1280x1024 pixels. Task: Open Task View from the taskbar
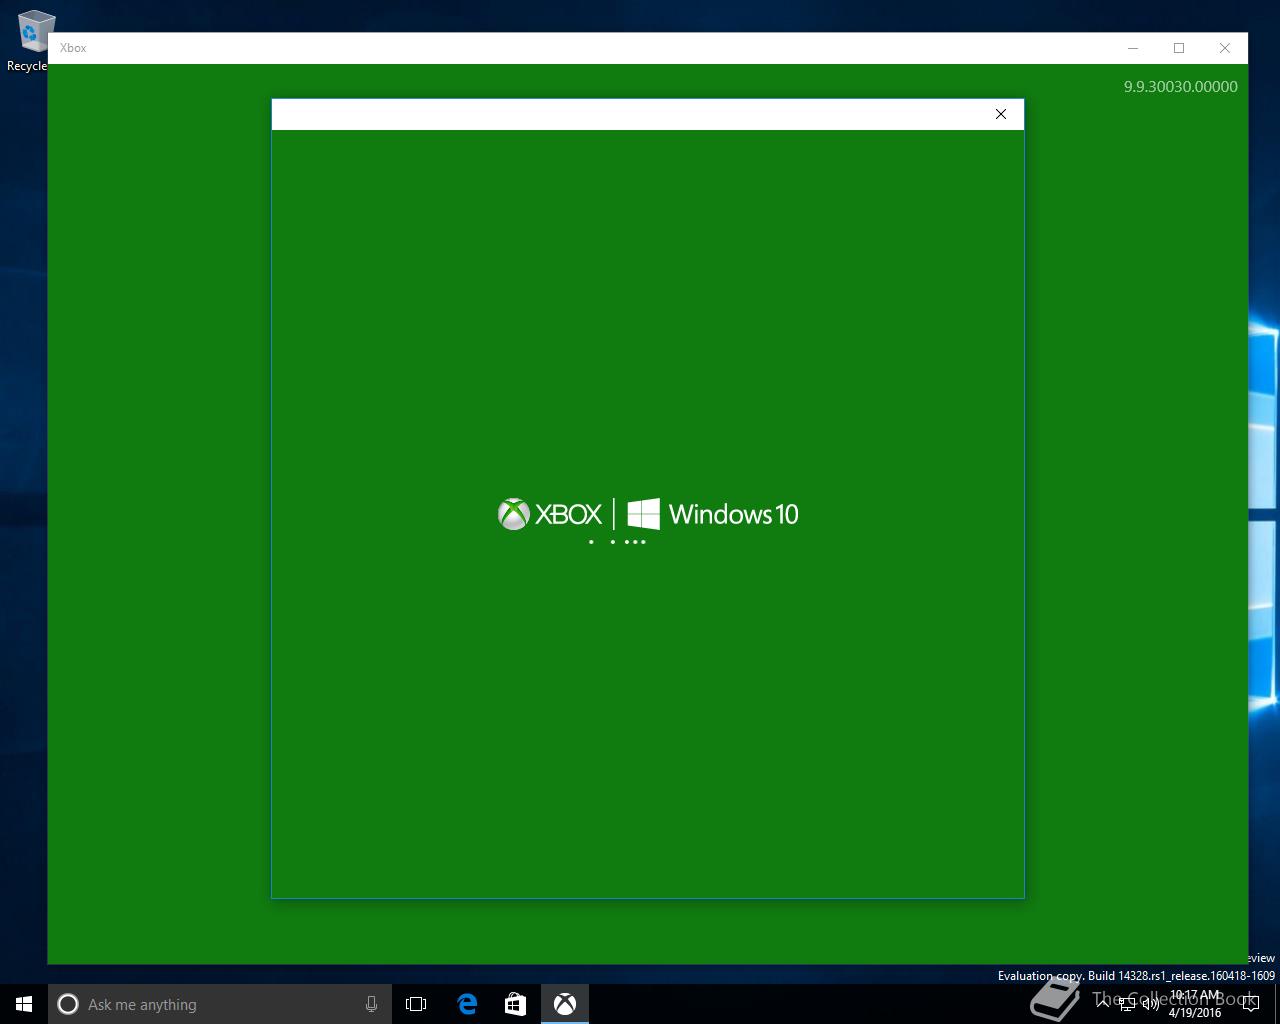point(416,1004)
